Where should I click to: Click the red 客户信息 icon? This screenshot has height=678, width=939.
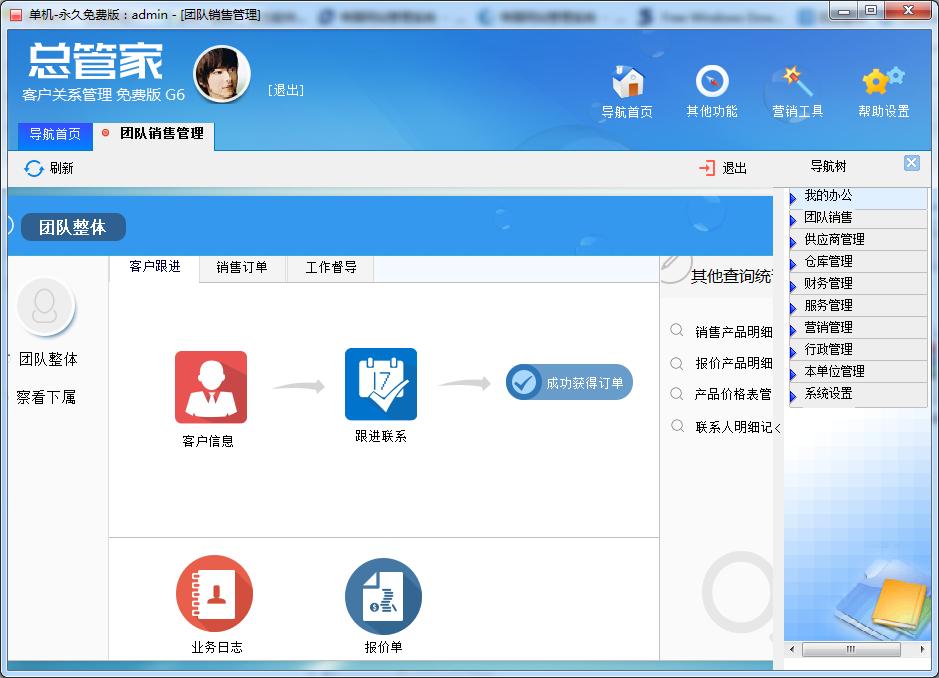(x=210, y=387)
